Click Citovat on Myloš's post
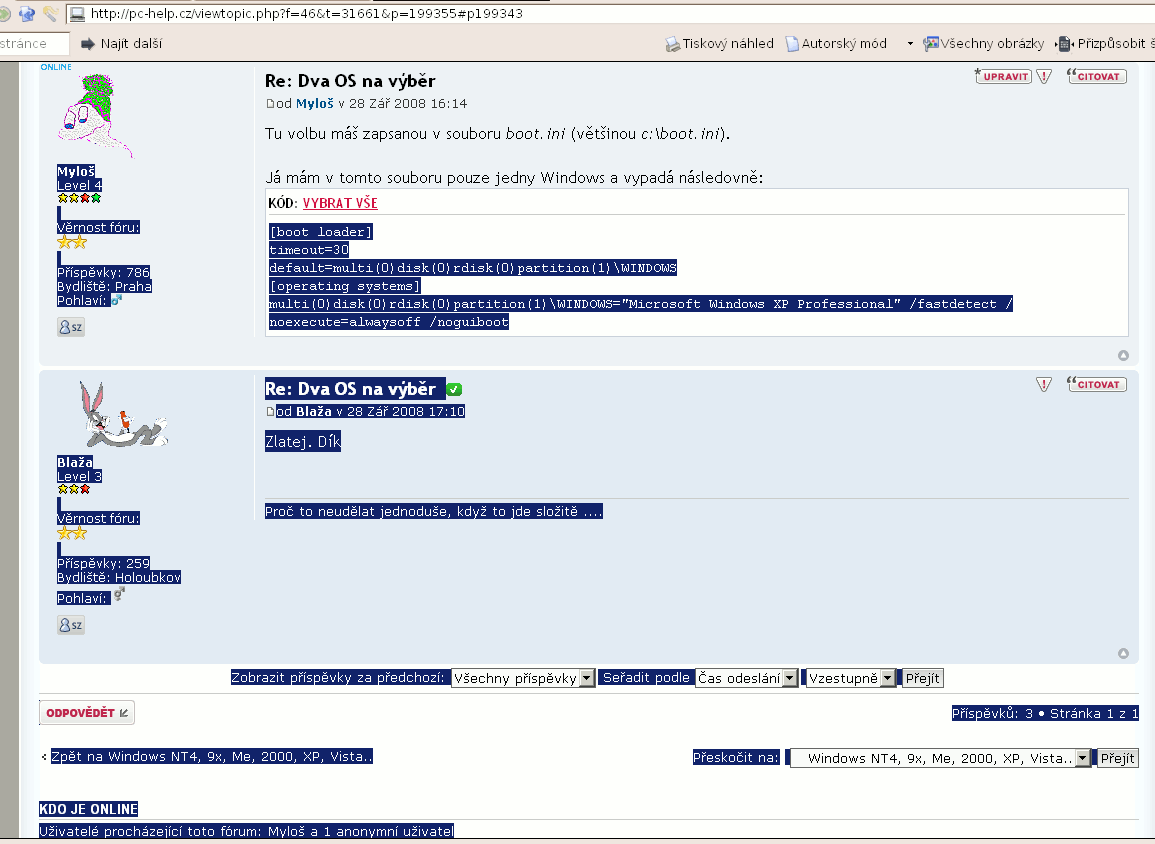This screenshot has height=844, width=1155. click(1096, 76)
